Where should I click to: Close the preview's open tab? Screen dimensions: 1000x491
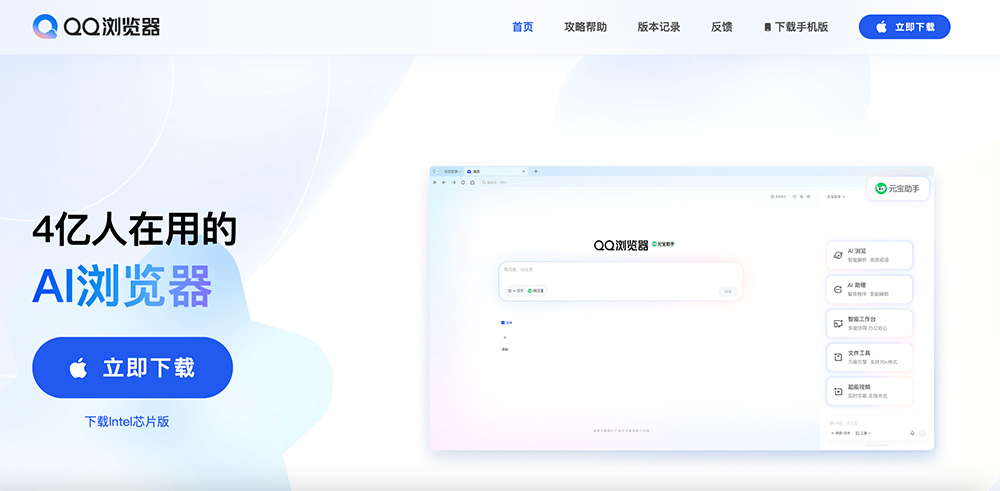tap(524, 172)
